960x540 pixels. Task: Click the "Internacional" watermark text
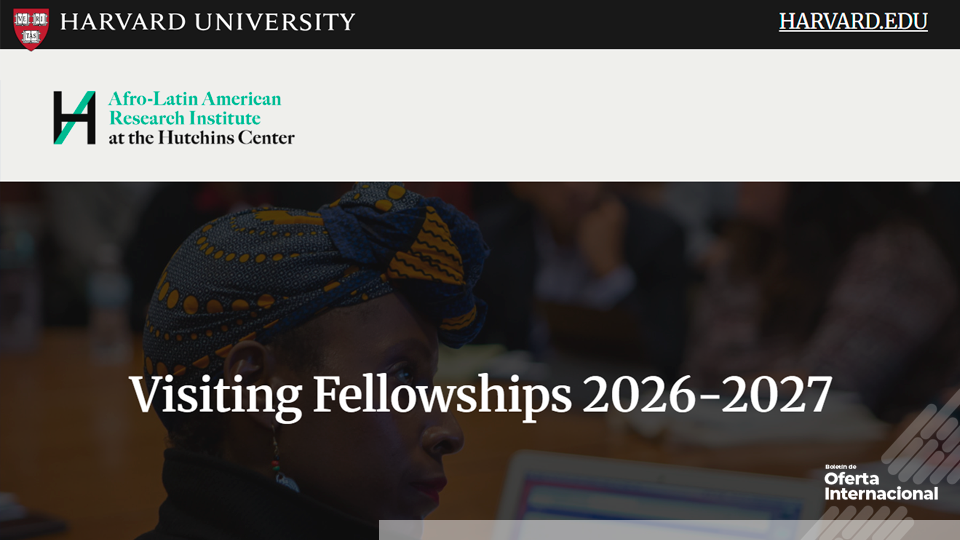click(x=880, y=494)
